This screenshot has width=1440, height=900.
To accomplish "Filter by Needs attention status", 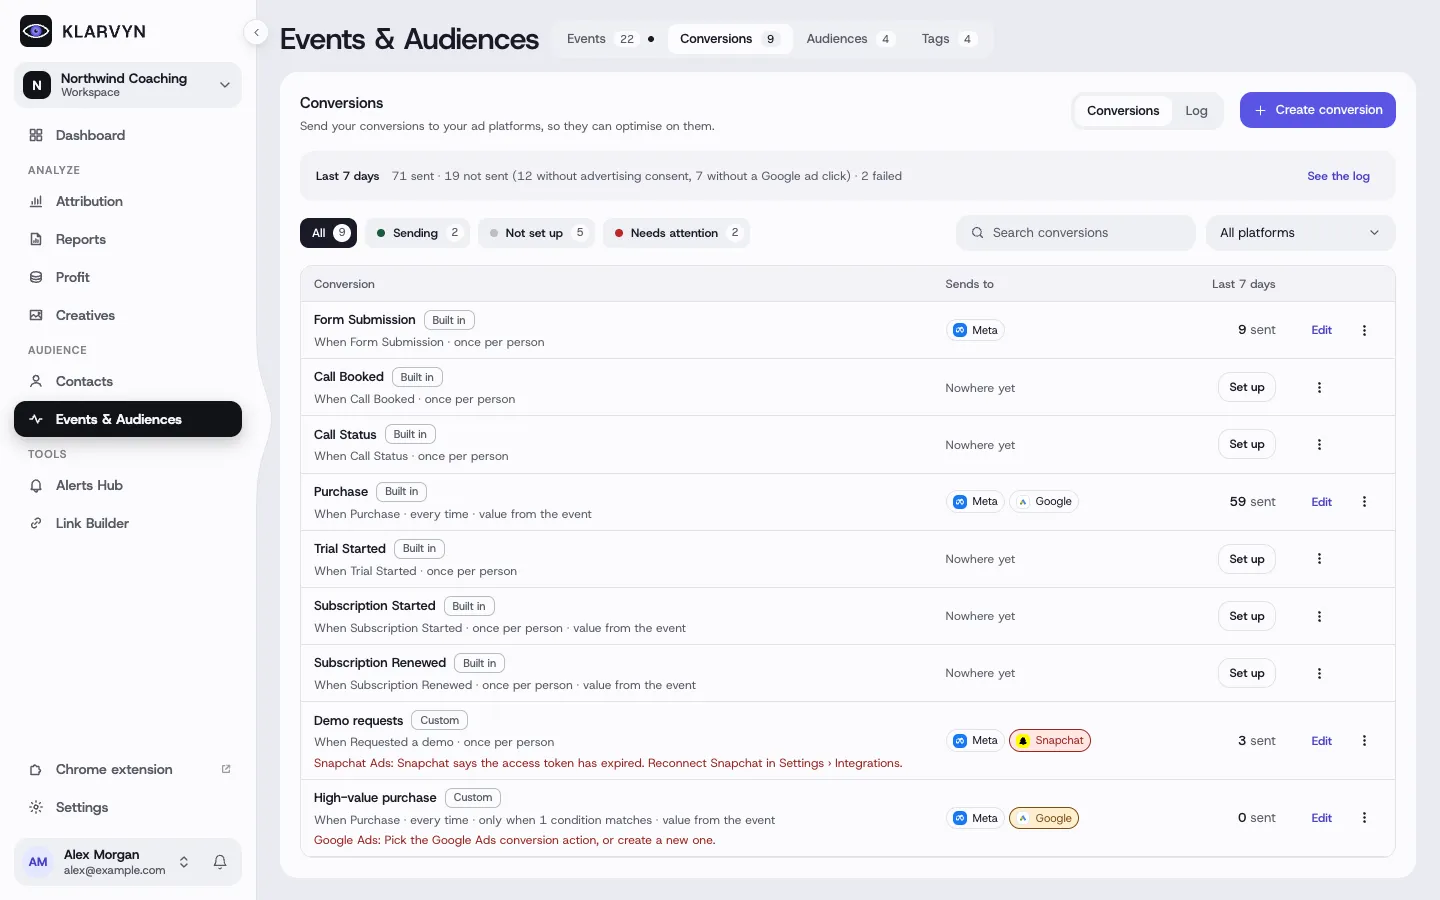I will 676,233.
